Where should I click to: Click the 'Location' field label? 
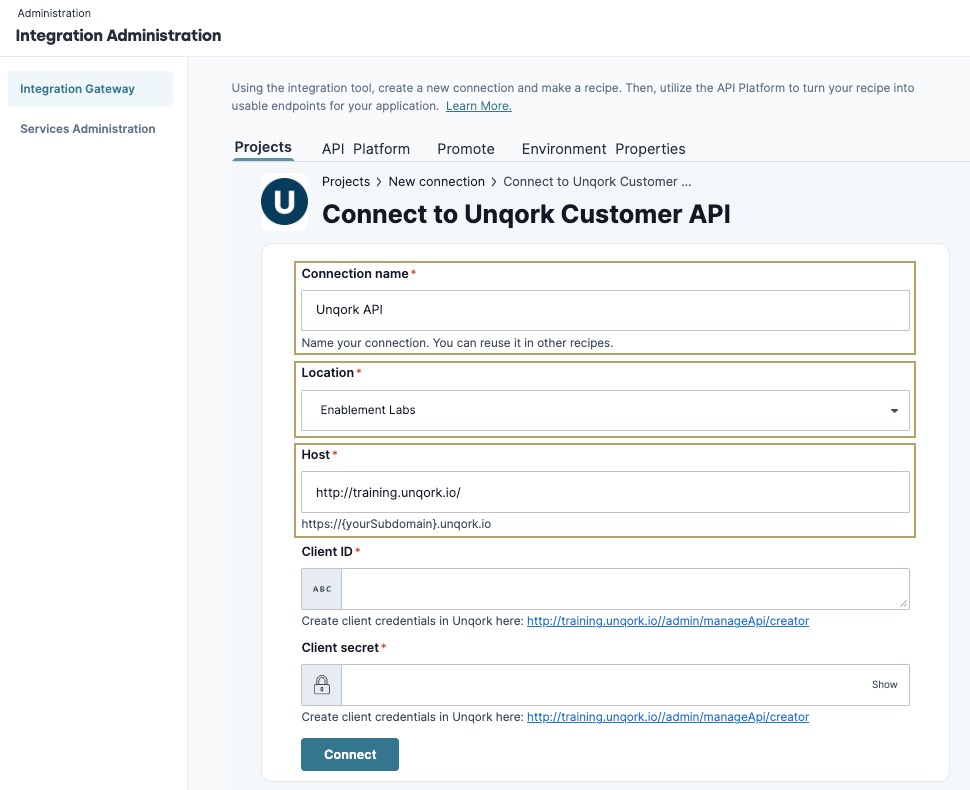point(327,372)
